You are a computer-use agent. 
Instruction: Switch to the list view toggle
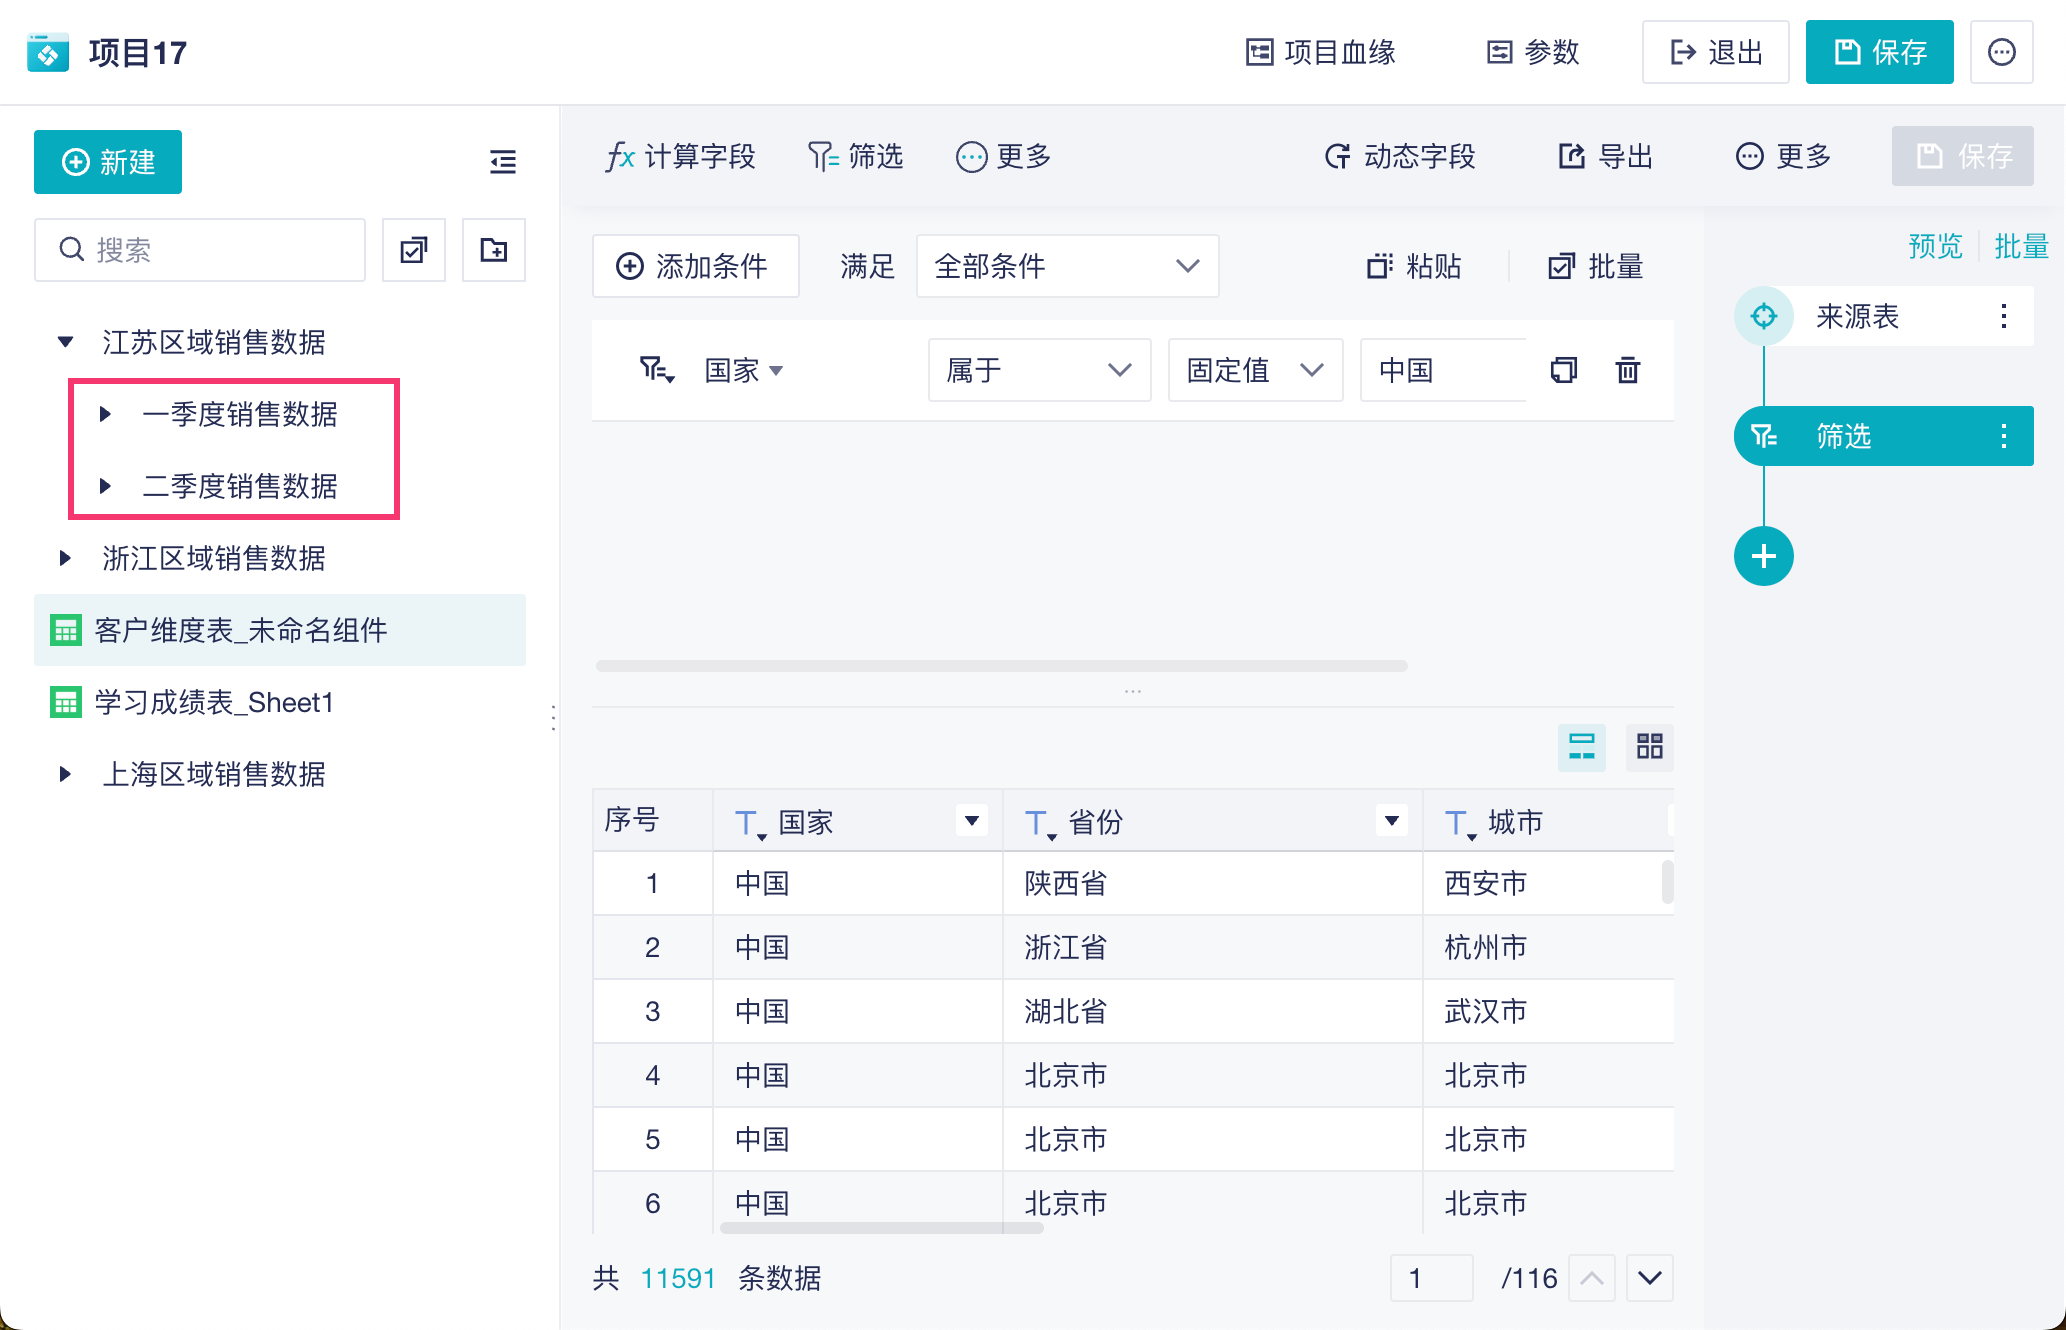1581,746
